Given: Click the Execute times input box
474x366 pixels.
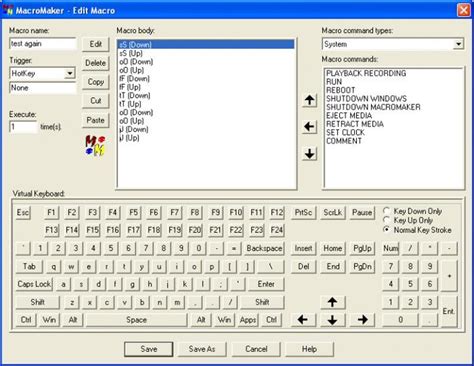Looking at the screenshot, I should click(24, 127).
